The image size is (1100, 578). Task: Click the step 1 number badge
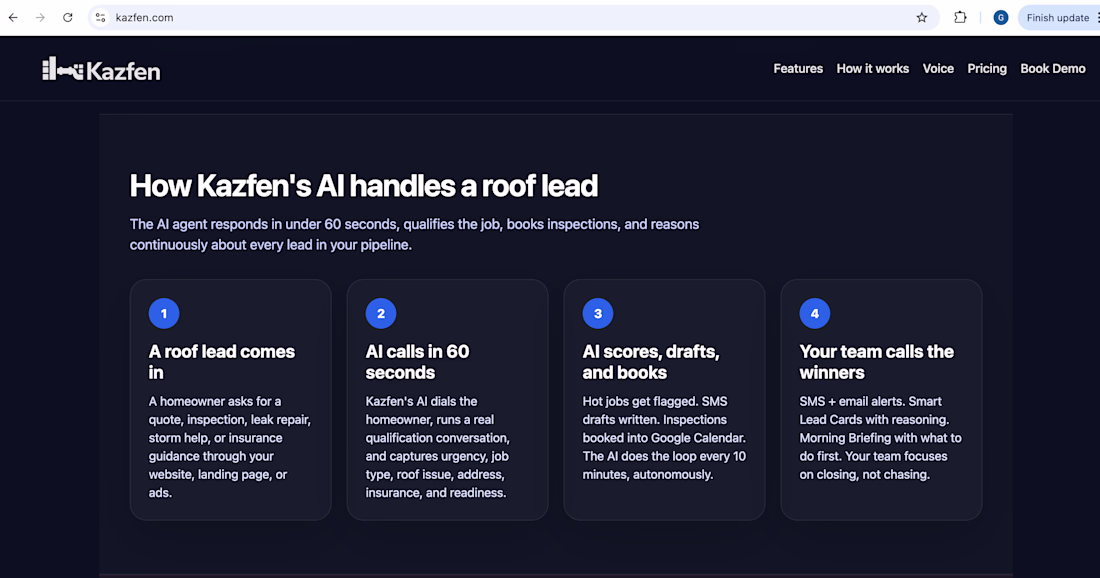pyautogui.click(x=164, y=314)
